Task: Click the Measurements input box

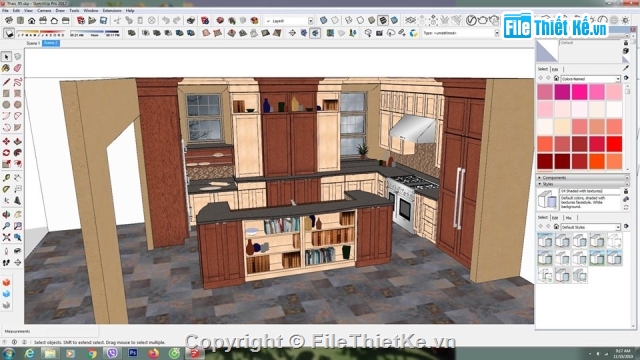Action: (49, 331)
